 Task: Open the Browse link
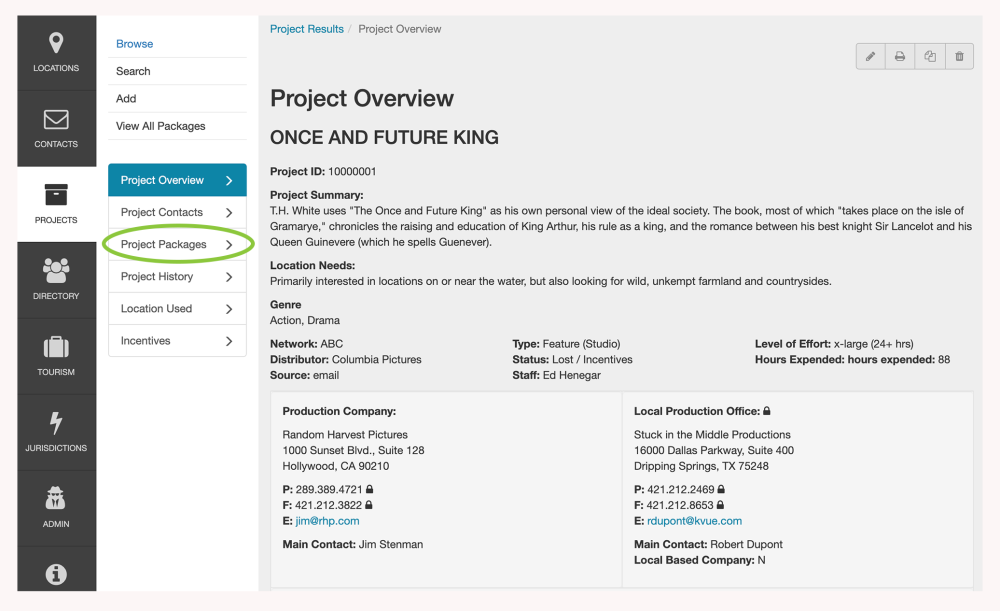point(134,44)
